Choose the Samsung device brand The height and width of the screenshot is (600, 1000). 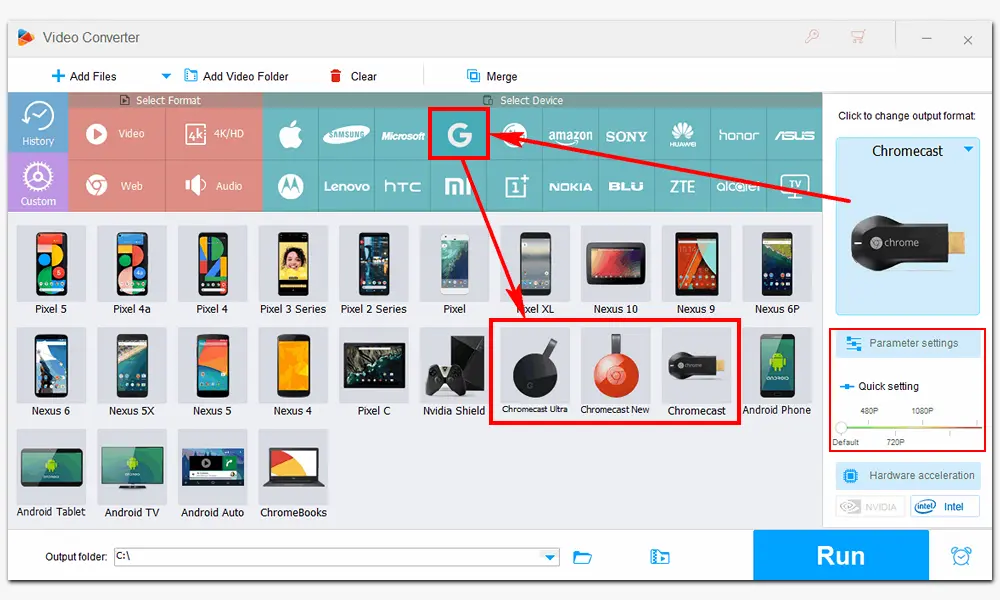[x=346, y=135]
